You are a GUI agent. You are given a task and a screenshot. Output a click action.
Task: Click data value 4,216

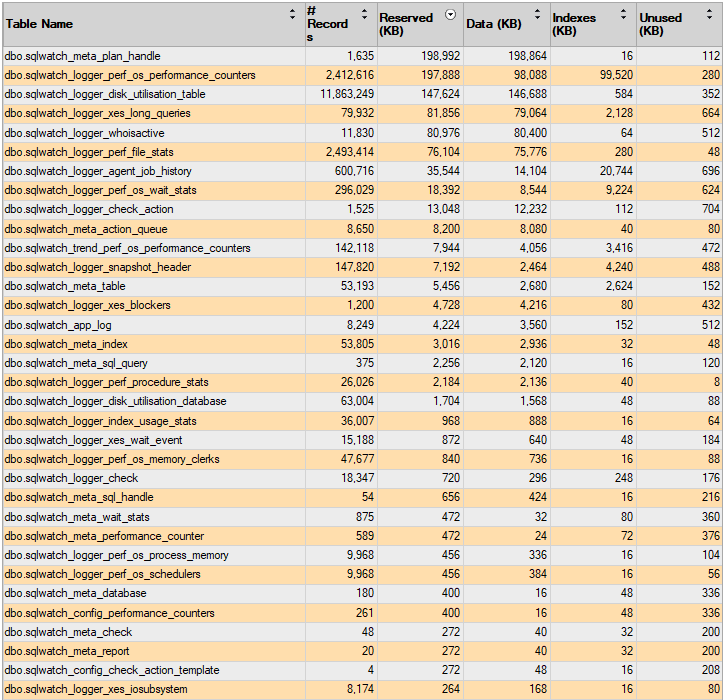tap(533, 305)
